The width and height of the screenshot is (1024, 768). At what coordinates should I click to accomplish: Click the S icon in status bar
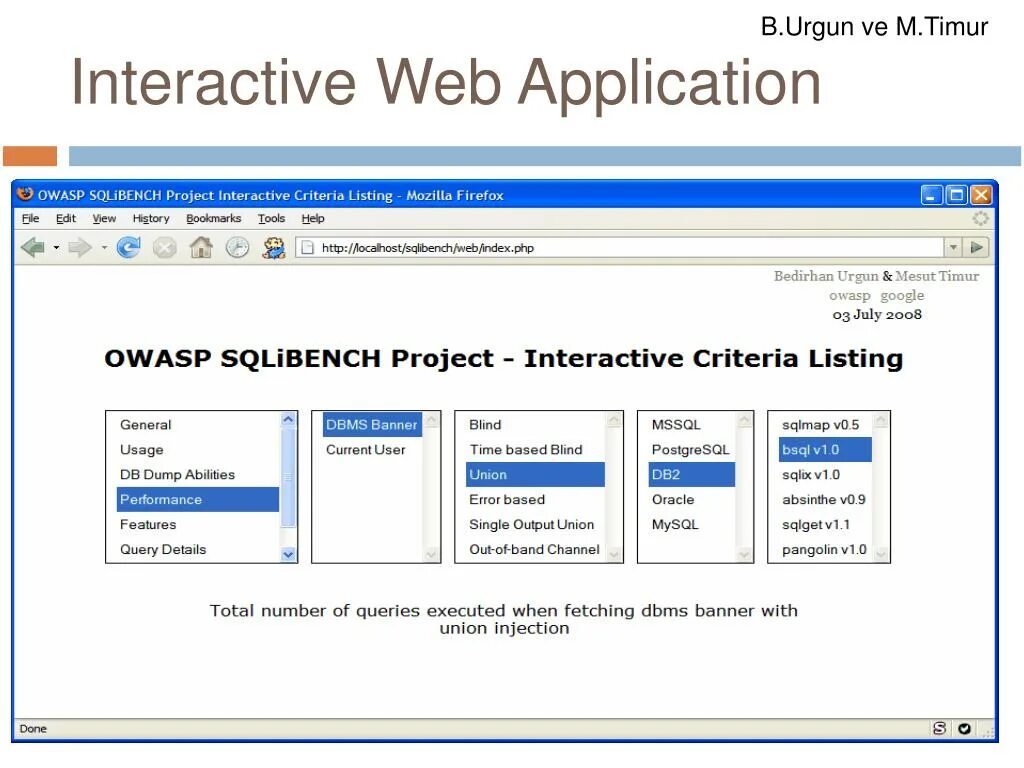(939, 728)
